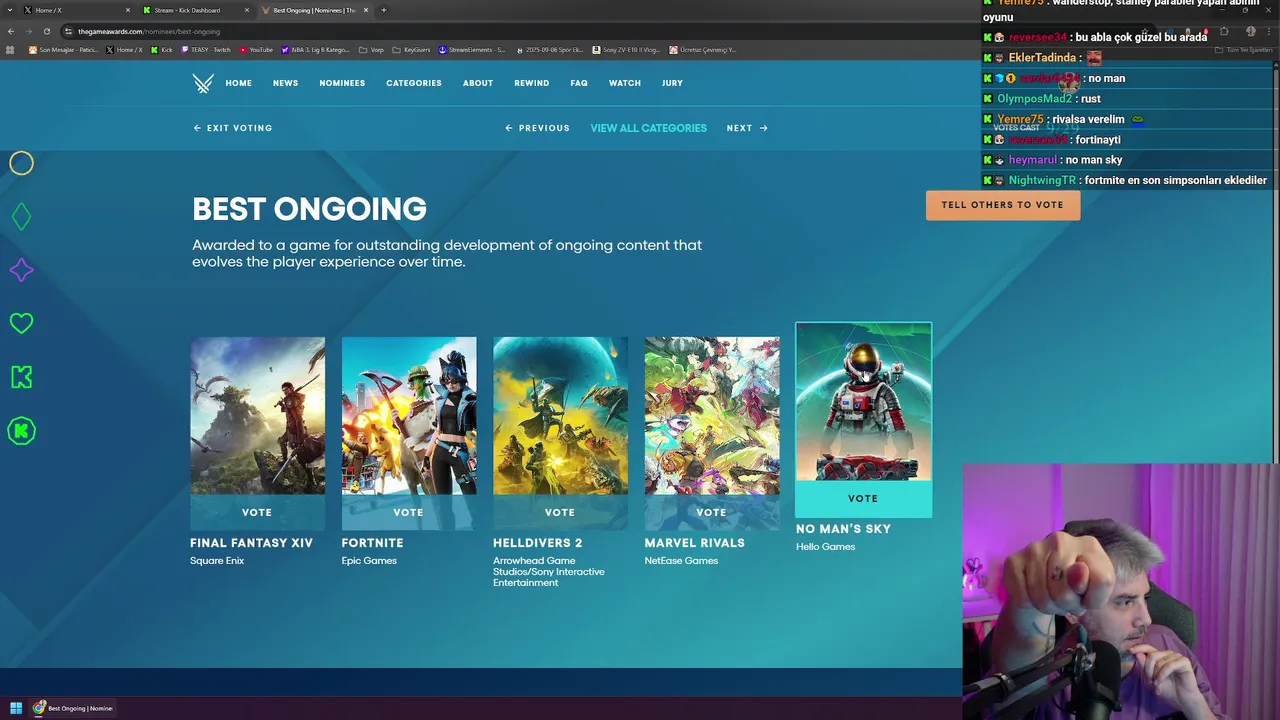Open the ABOUT navigation item
Viewport: 1280px width, 720px height.
point(477,83)
